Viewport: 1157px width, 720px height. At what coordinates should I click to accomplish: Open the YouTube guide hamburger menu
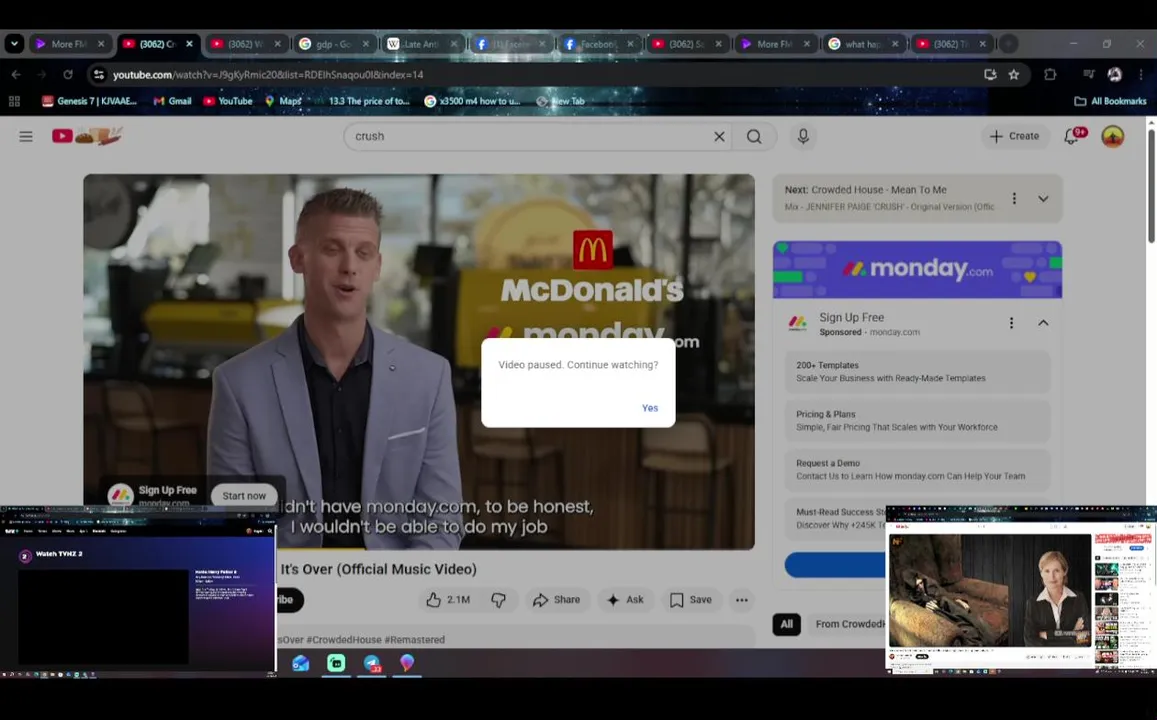coord(26,136)
